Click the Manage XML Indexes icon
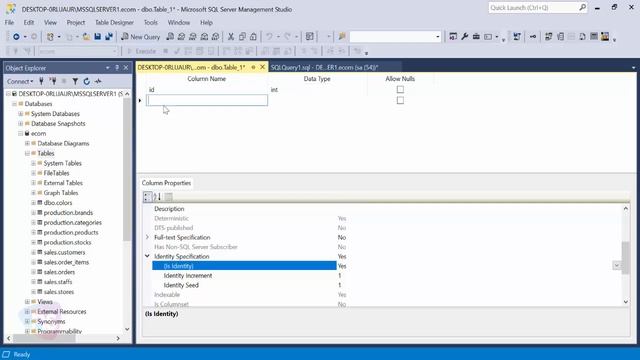The width and height of the screenshot is (640, 360). point(582,37)
